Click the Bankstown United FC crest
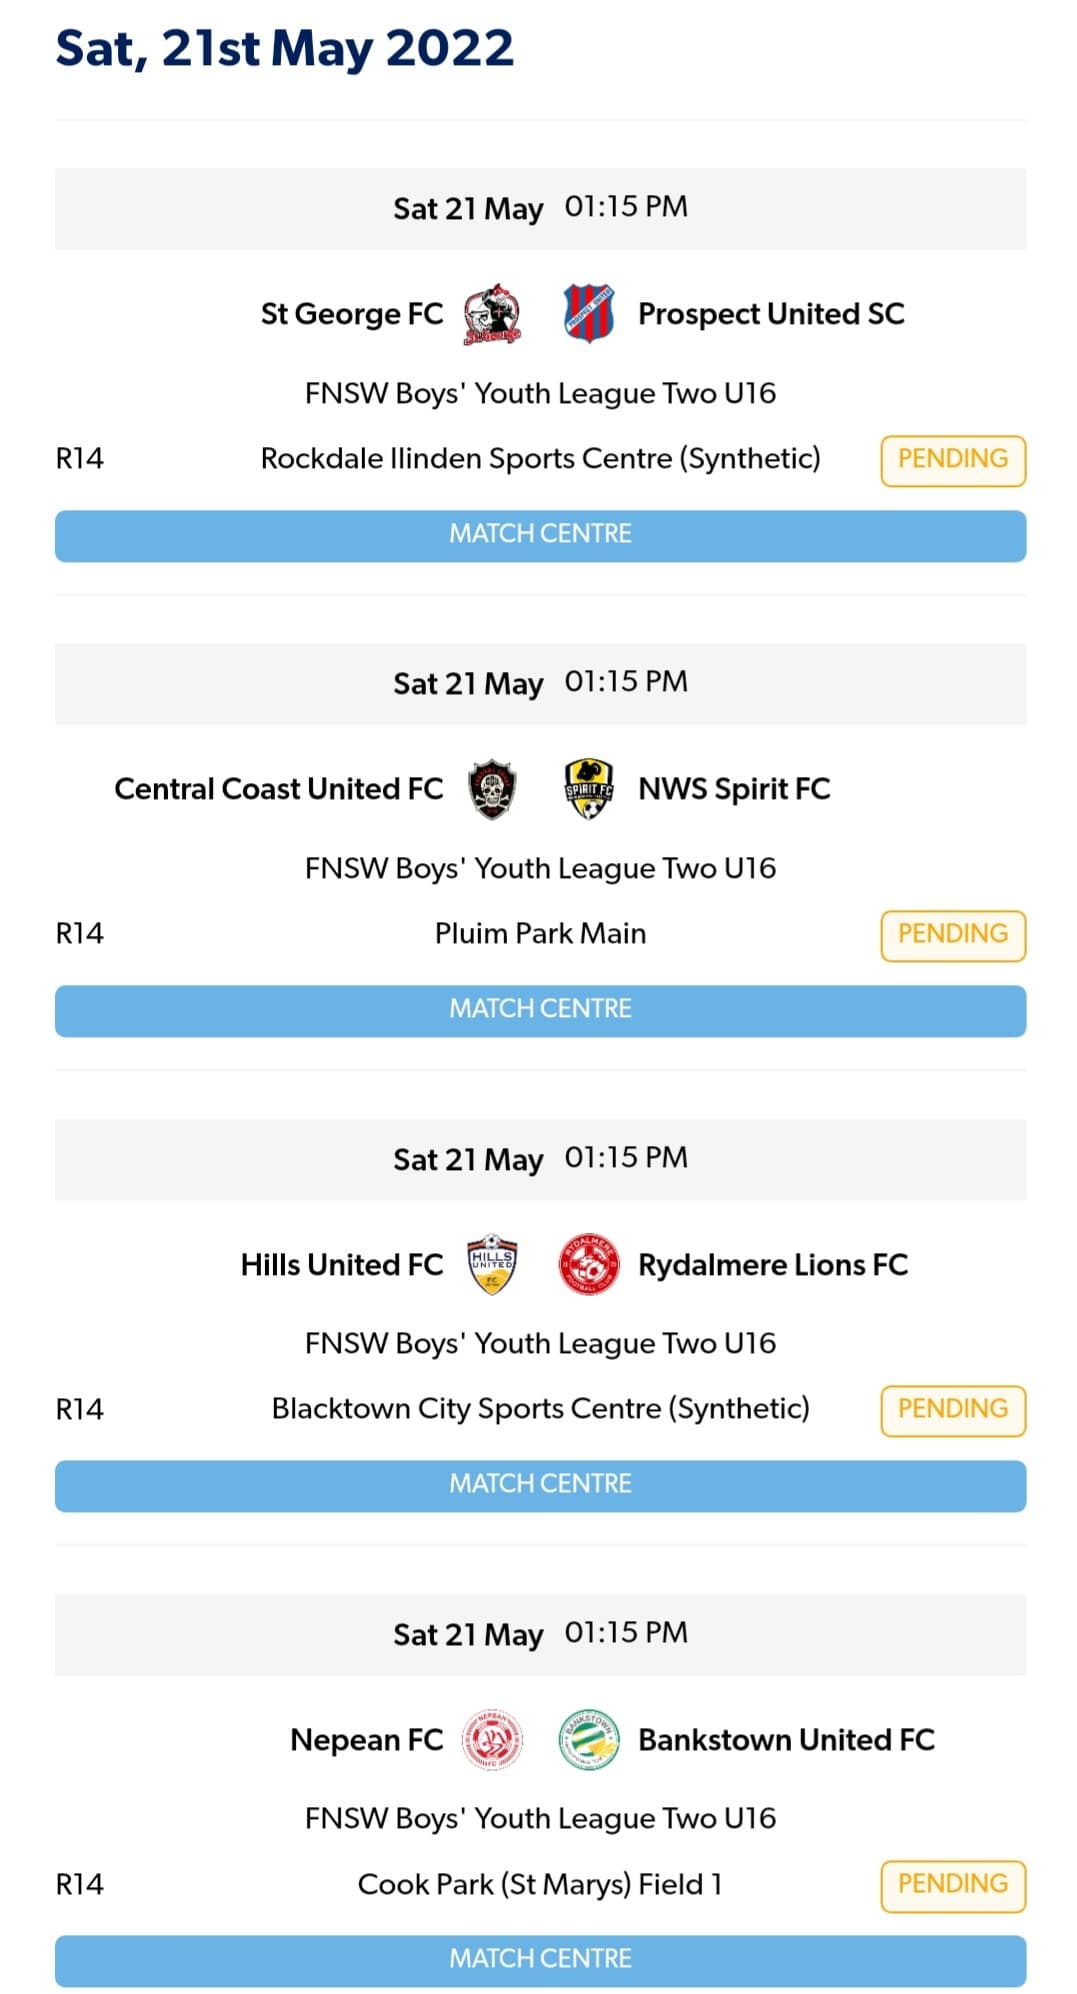This screenshot has height=1994, width=1077. click(x=589, y=1739)
